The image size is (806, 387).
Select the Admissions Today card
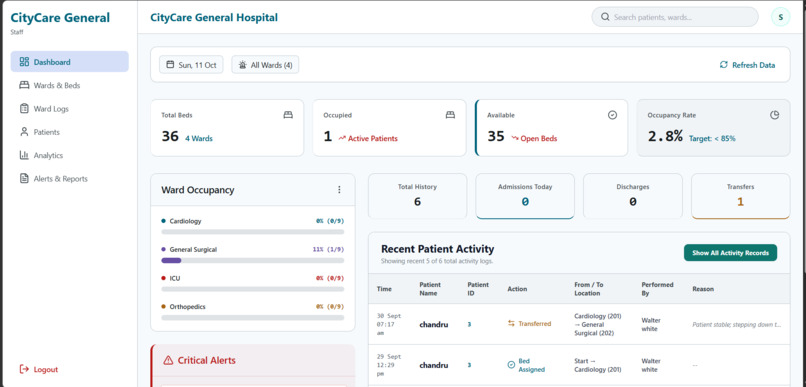click(x=525, y=196)
